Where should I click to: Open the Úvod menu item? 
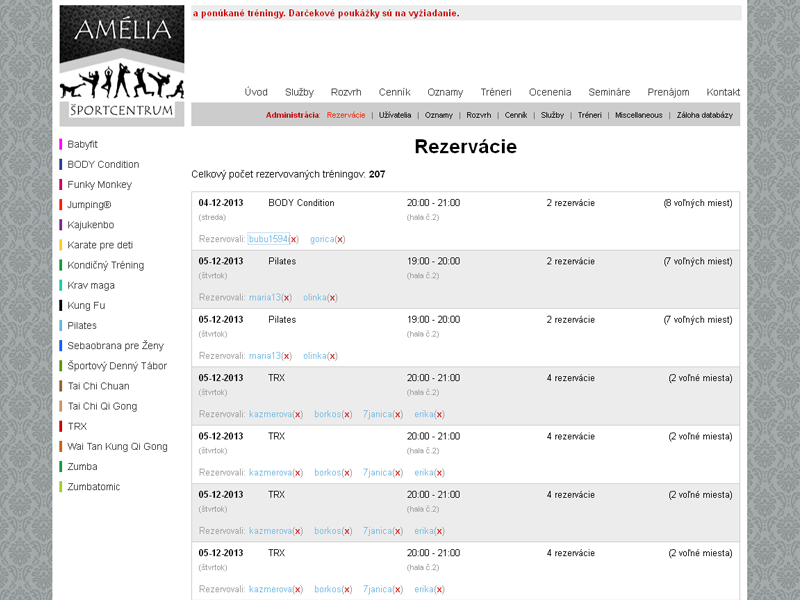click(x=256, y=92)
